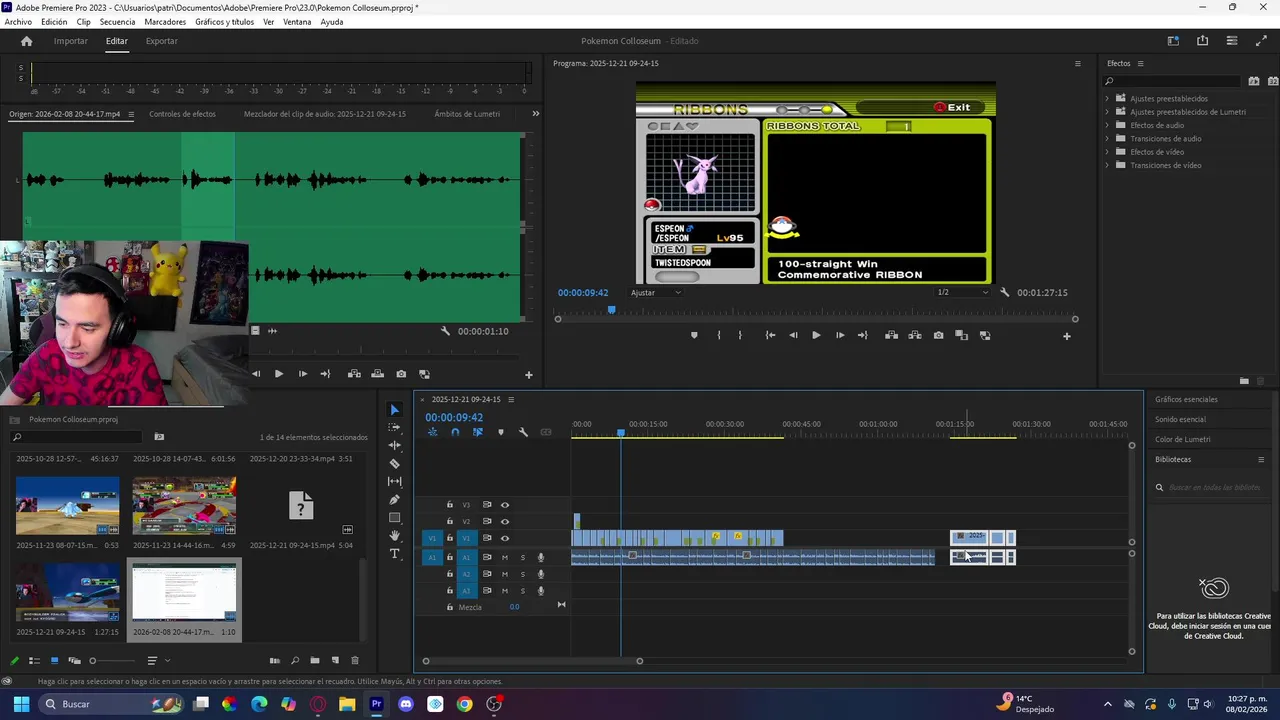Select the Pen tool
Screen dimensions: 1280x720
pos(394,499)
